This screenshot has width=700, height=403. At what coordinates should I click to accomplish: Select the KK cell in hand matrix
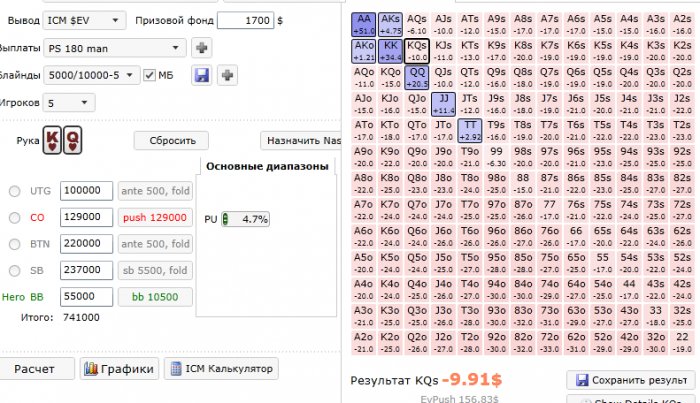pyautogui.click(x=390, y=51)
